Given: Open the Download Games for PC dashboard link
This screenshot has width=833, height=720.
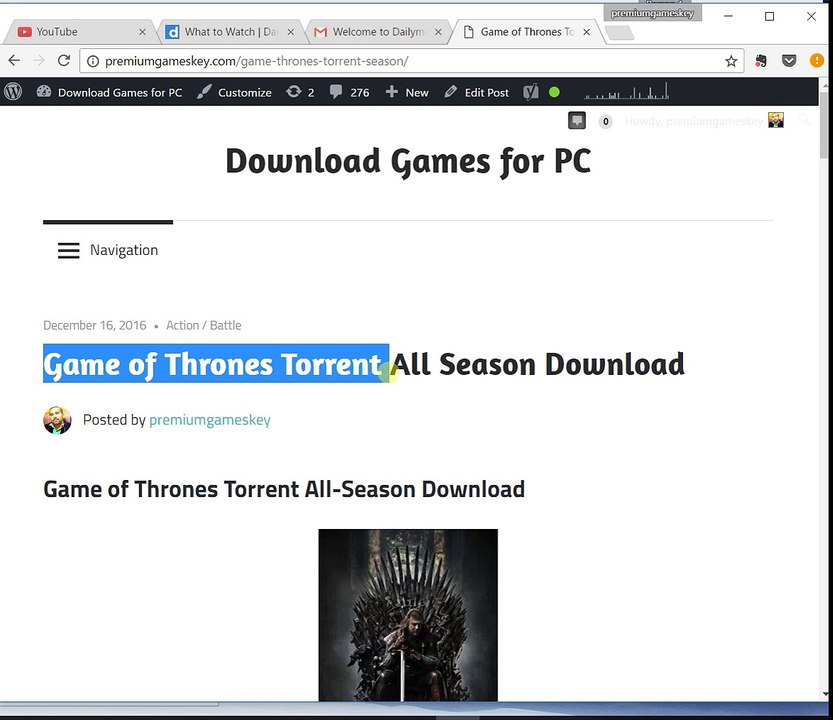Looking at the screenshot, I should [x=109, y=92].
